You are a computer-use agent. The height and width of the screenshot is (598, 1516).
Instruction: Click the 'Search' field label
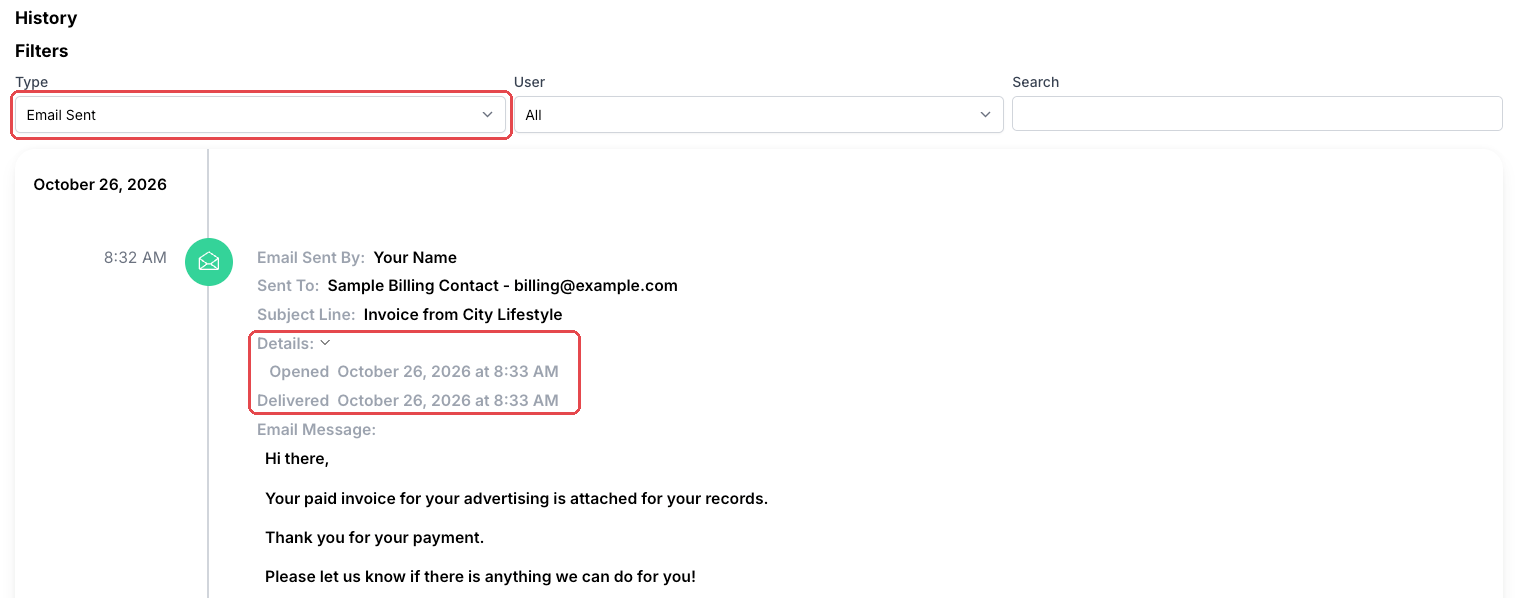(1035, 82)
